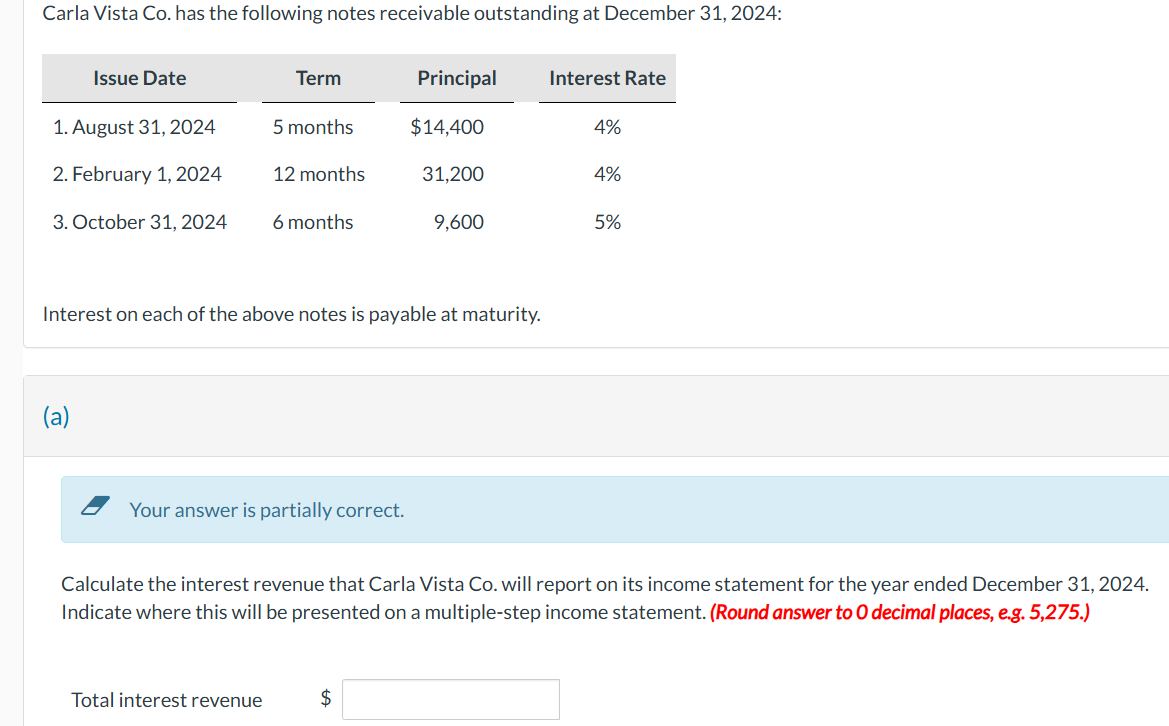Click the interest payable at maturity sentence

290,313
